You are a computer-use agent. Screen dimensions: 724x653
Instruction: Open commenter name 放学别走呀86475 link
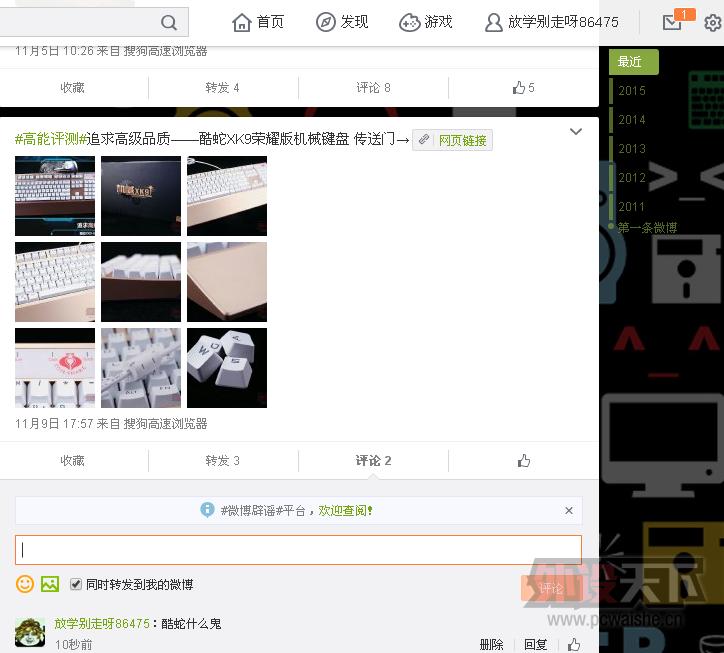point(102,623)
